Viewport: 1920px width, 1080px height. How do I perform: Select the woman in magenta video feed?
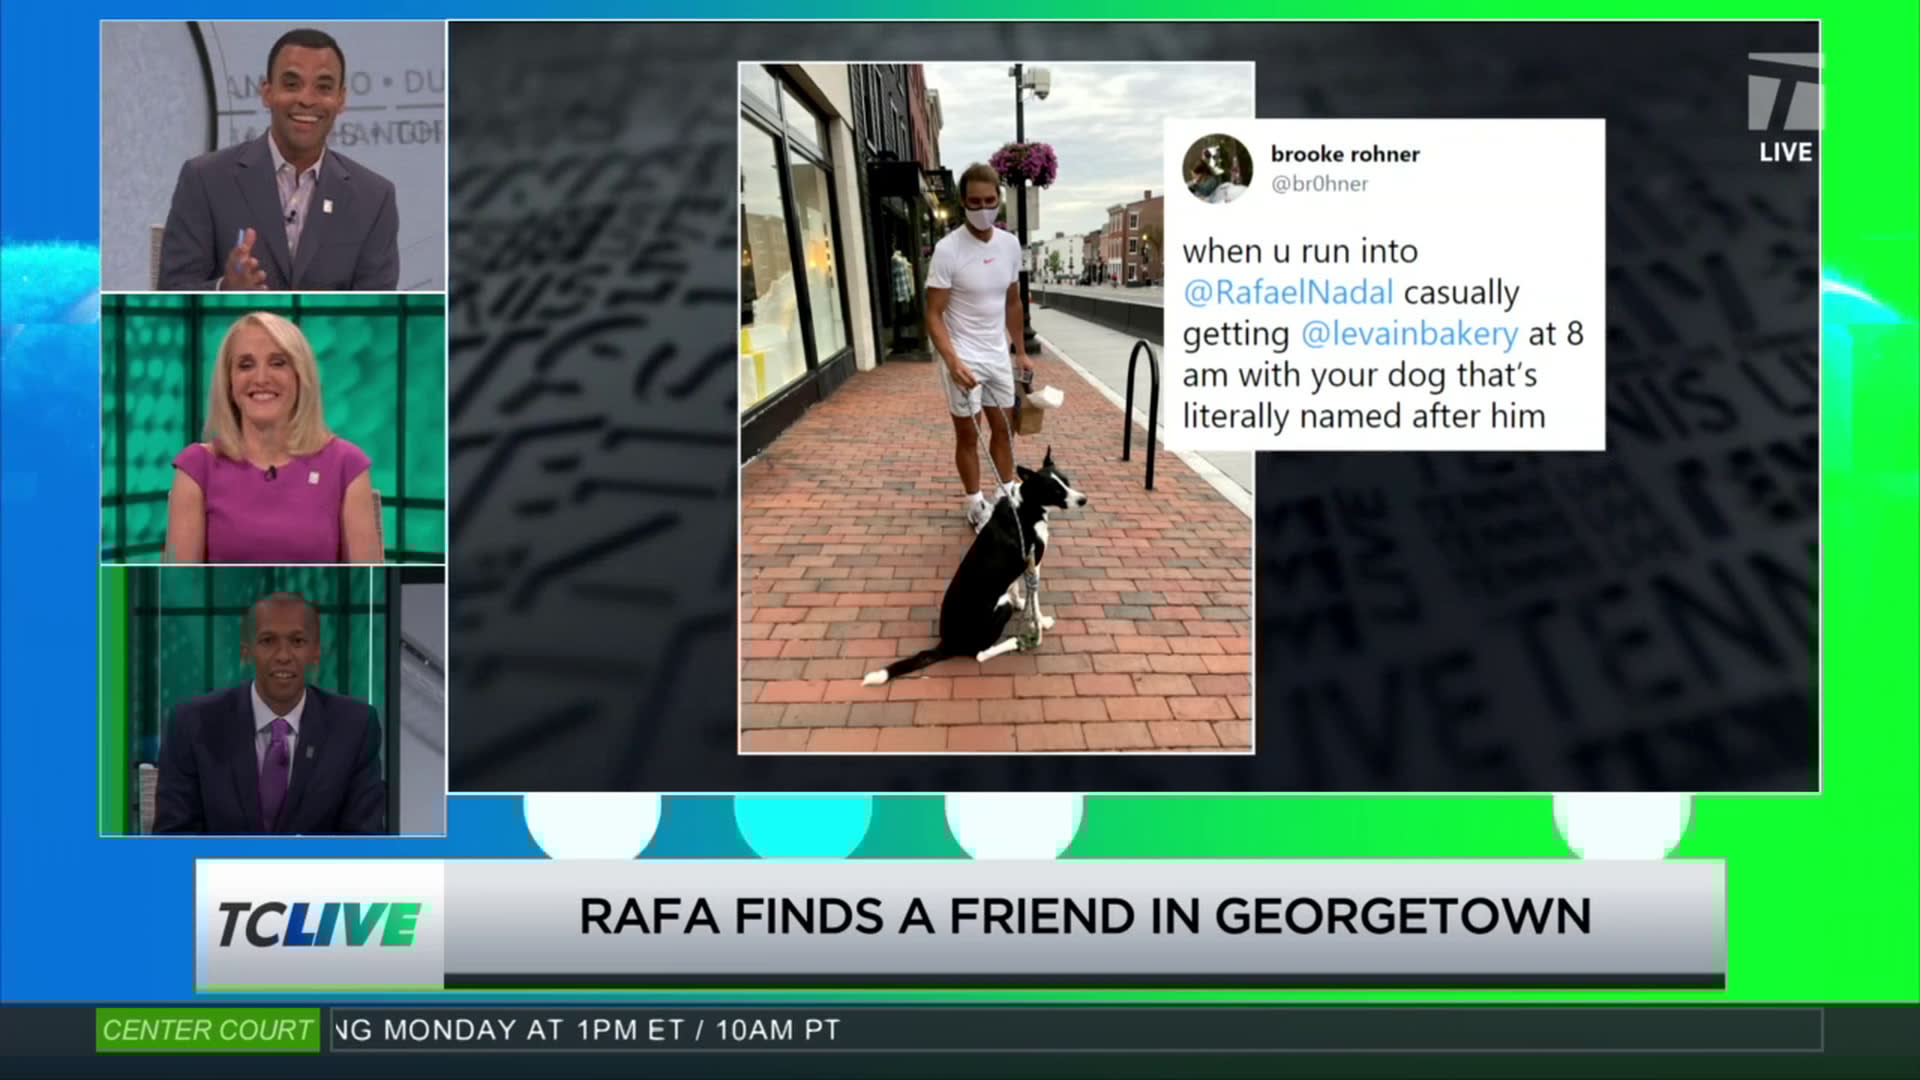[x=273, y=429]
